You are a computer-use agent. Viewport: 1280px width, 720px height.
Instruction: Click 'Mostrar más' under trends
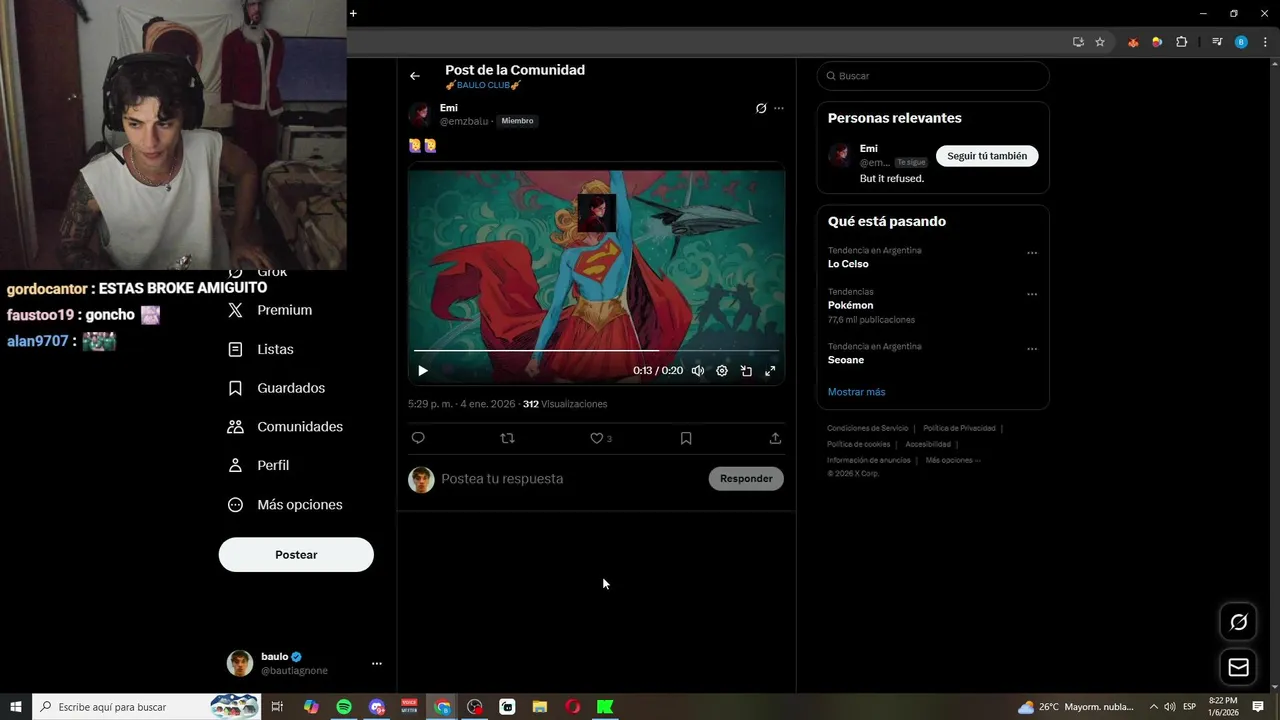(x=856, y=392)
